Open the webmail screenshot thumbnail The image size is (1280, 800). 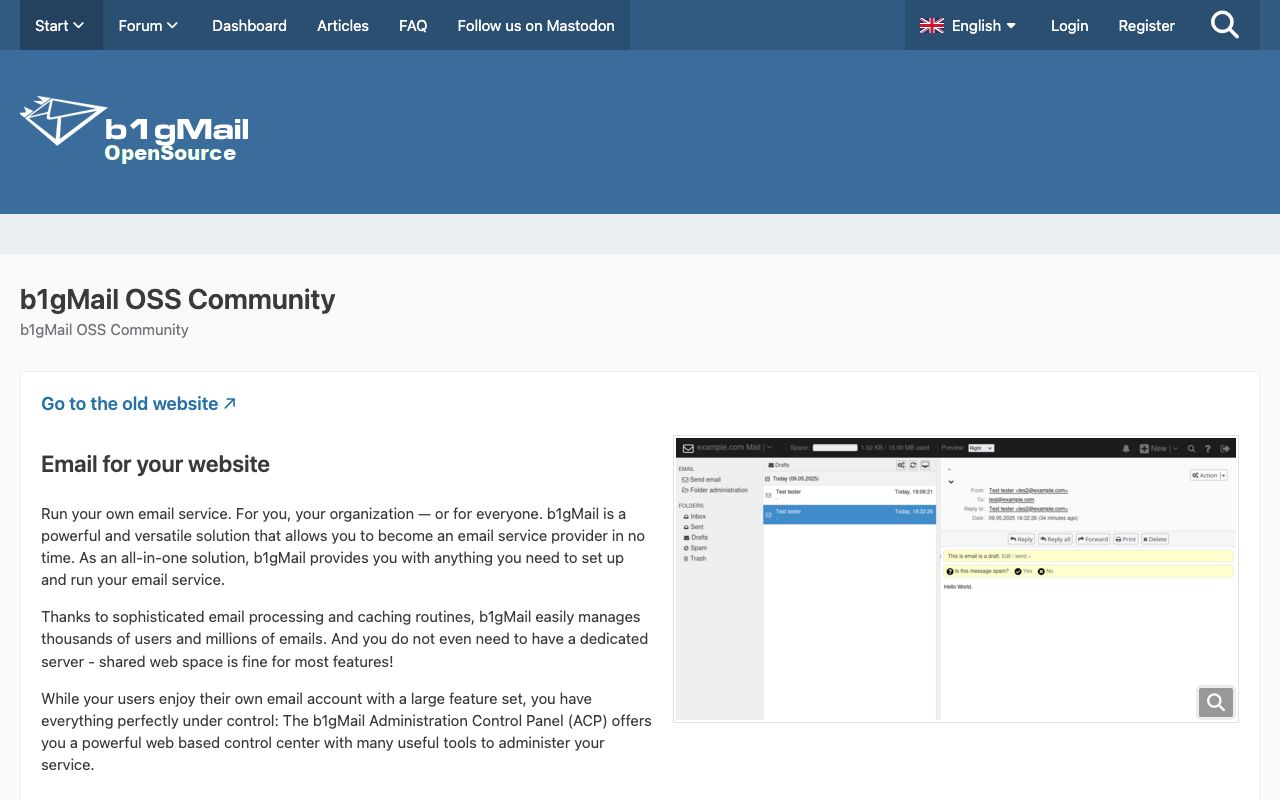tap(956, 579)
